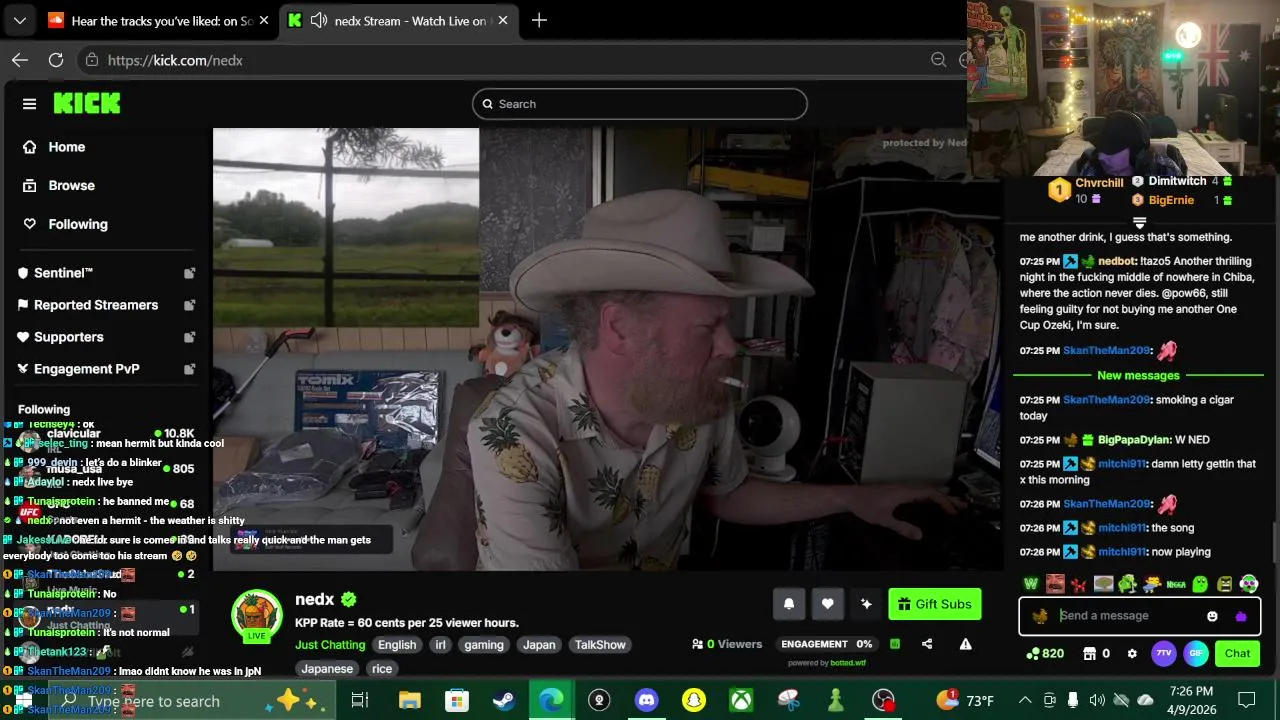Click the chat scrollbar

(1273, 544)
